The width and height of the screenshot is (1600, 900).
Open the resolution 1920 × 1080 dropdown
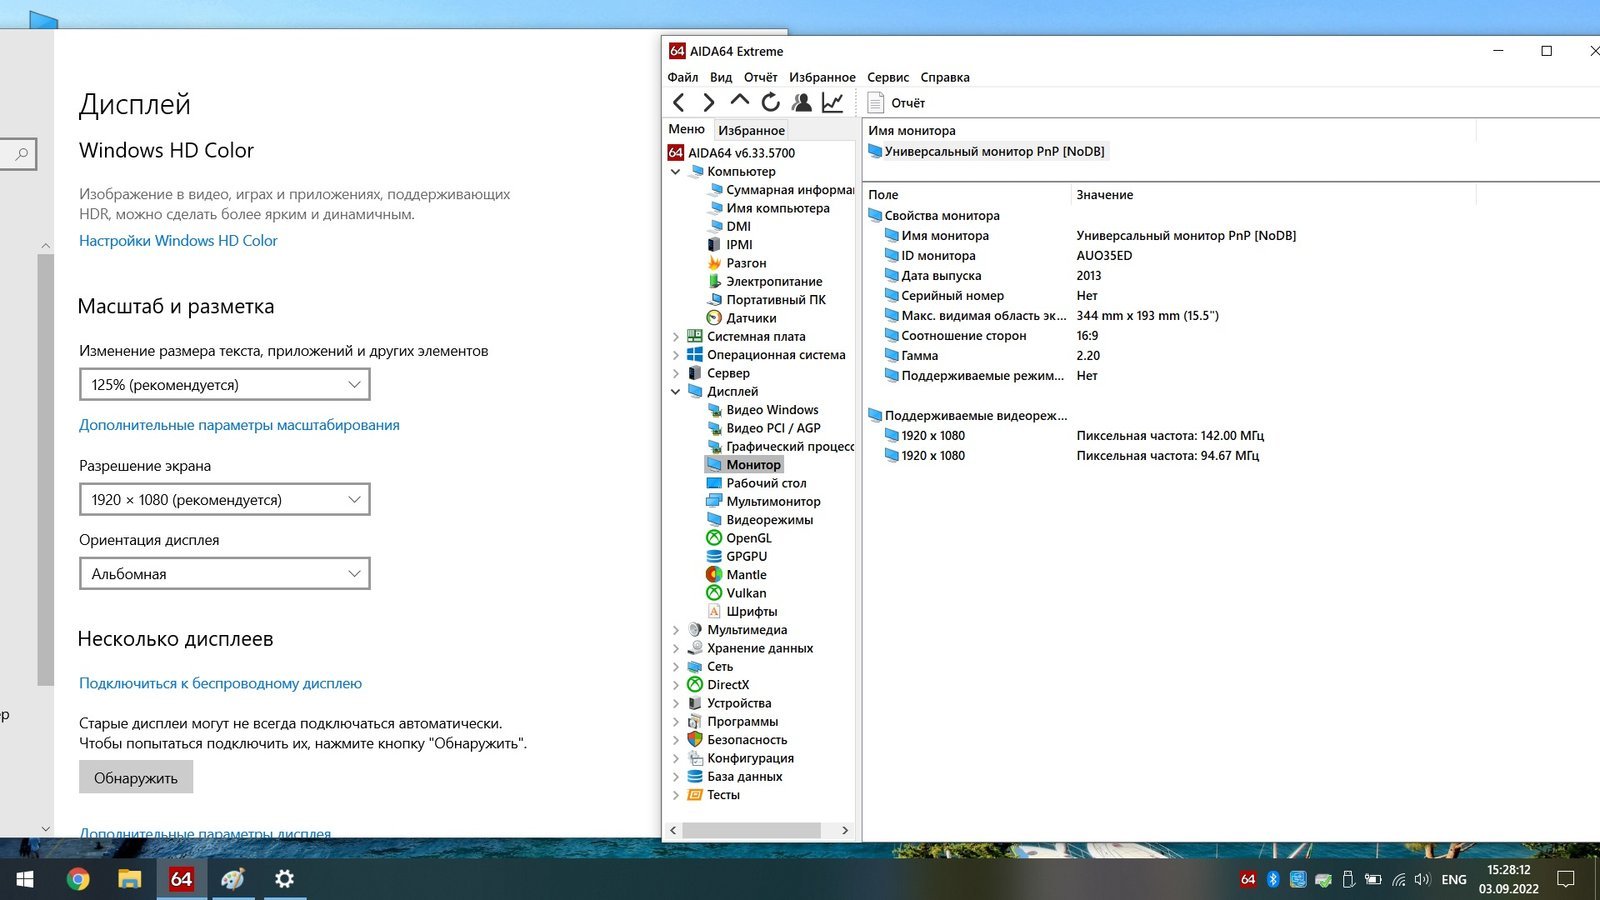pos(225,500)
